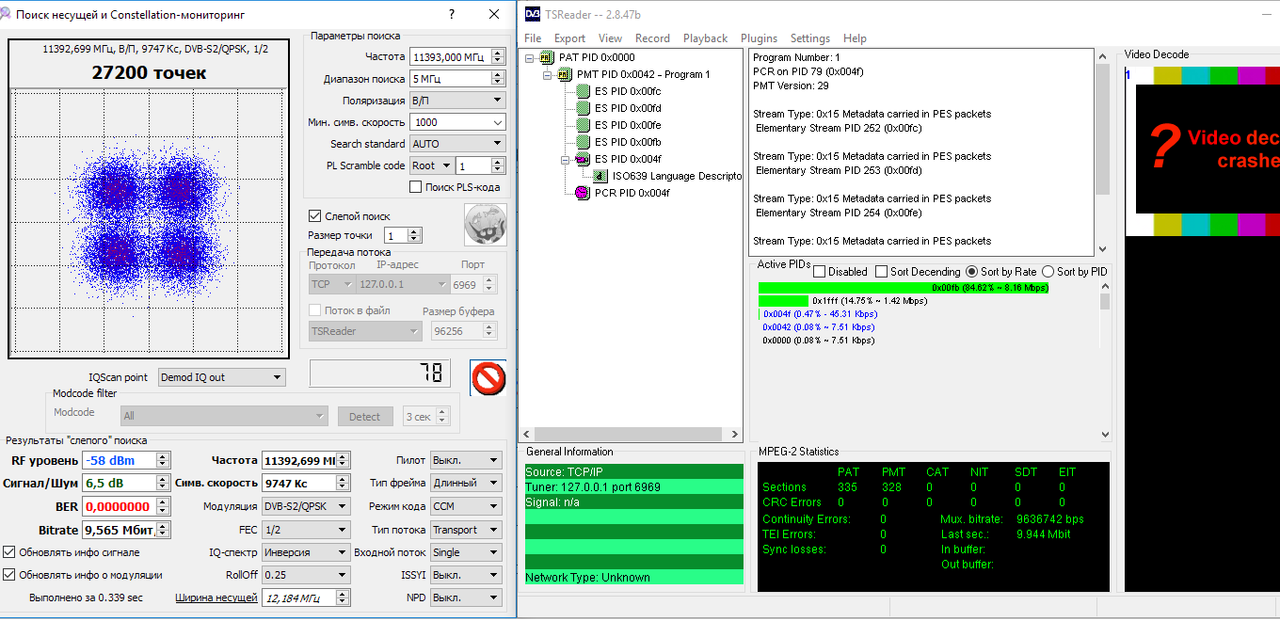Open the Search standard AUTO dropdown

coord(457,144)
